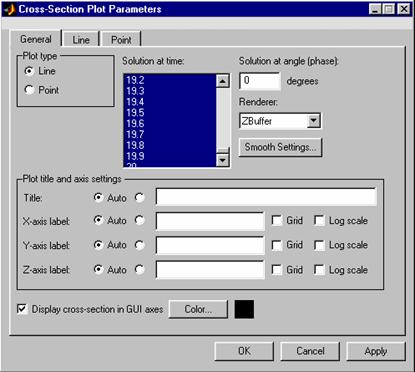Screen dimensions: 415x372
Task: Select the Line plot type radio button
Action: 29,71
